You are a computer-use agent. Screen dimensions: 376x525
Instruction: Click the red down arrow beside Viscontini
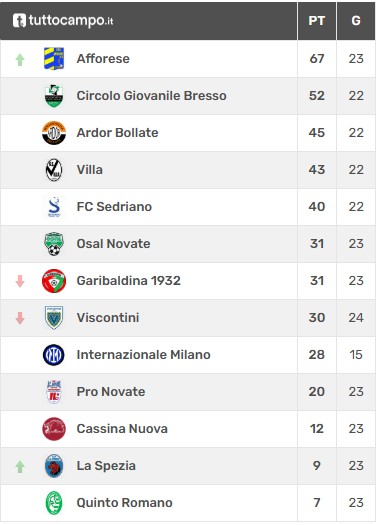[20, 318]
